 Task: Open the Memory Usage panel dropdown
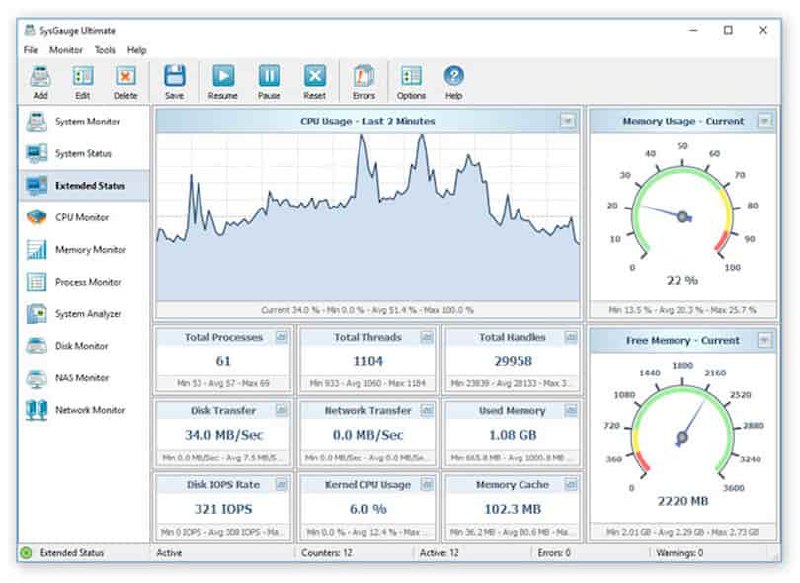pos(764,121)
